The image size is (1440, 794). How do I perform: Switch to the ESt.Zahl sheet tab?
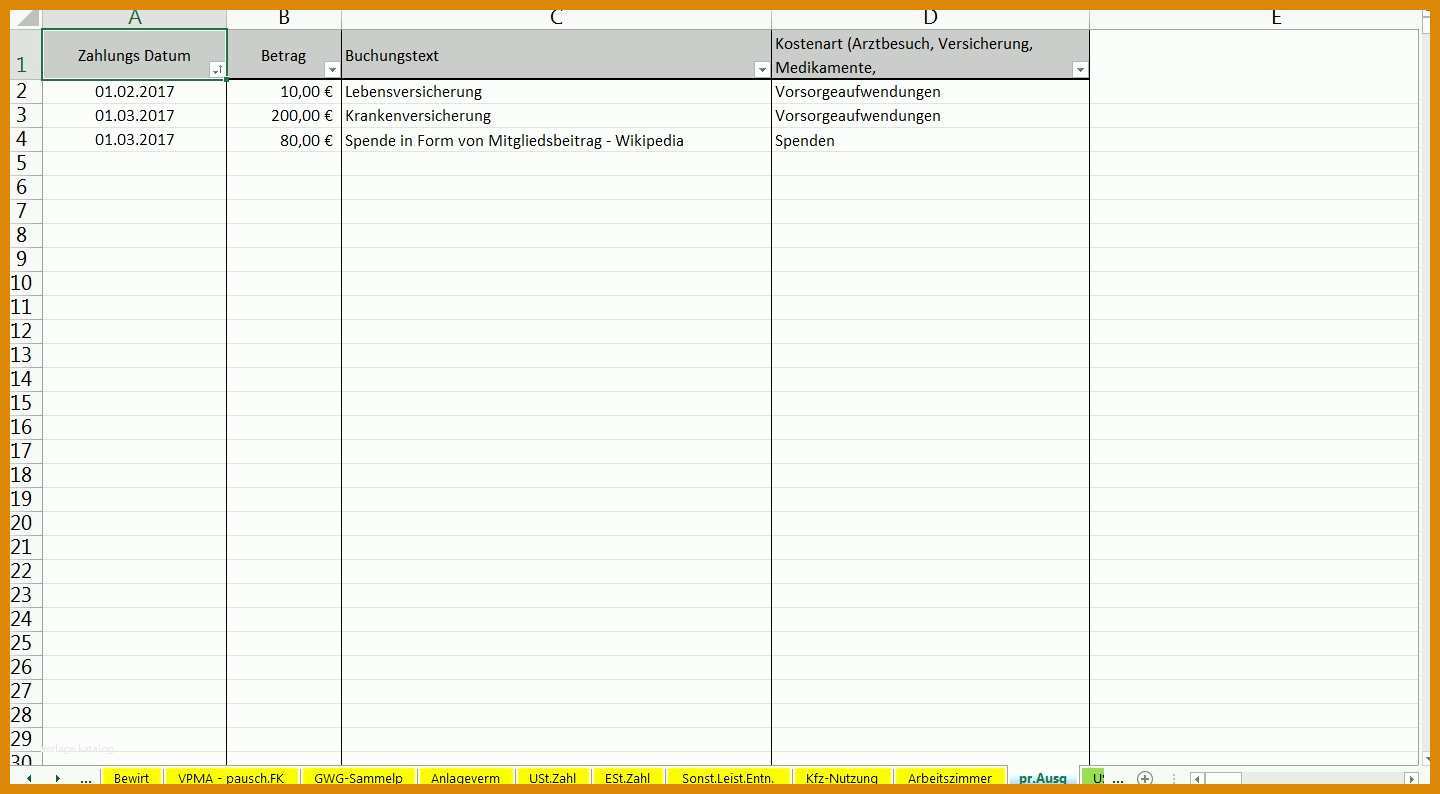coord(628,778)
